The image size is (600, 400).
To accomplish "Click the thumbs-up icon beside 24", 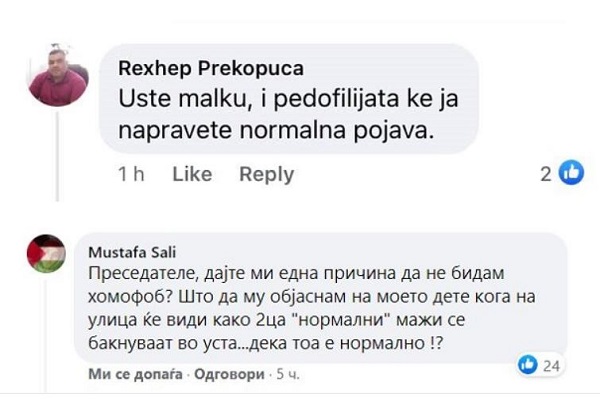I will coord(528,364).
